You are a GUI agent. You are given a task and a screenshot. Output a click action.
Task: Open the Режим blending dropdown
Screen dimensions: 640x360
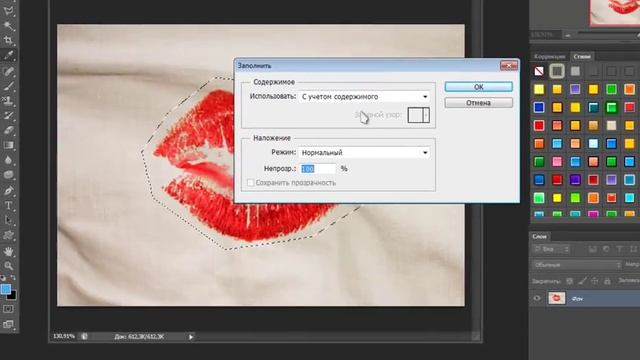tap(364, 153)
